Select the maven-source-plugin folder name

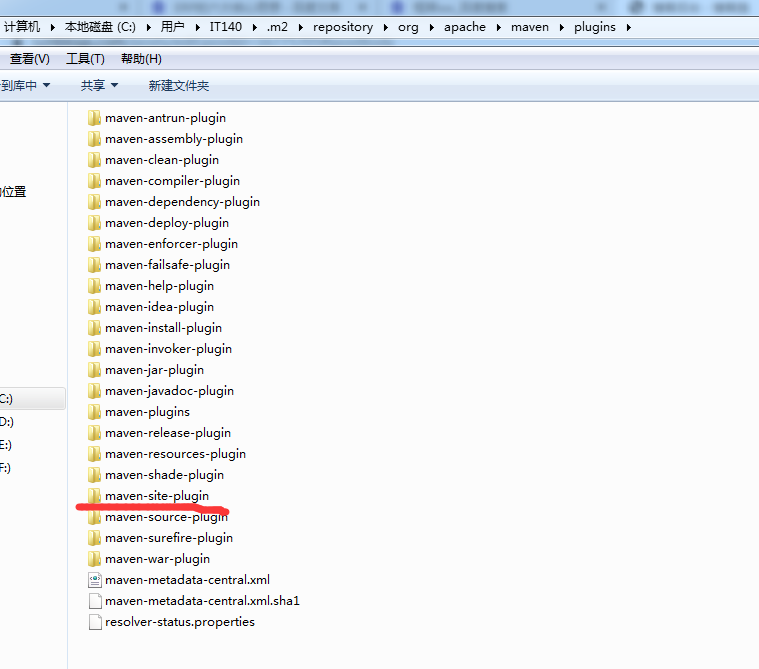coord(166,517)
